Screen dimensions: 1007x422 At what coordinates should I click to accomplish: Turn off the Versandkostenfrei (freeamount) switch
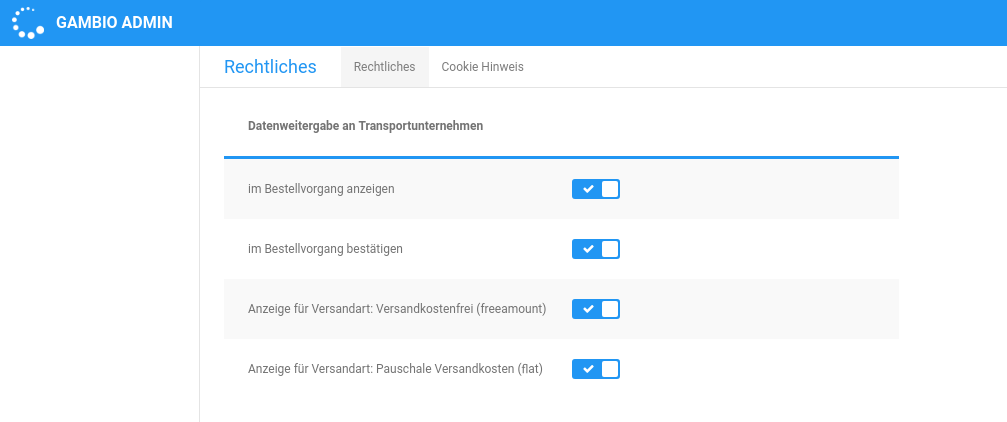click(x=596, y=309)
